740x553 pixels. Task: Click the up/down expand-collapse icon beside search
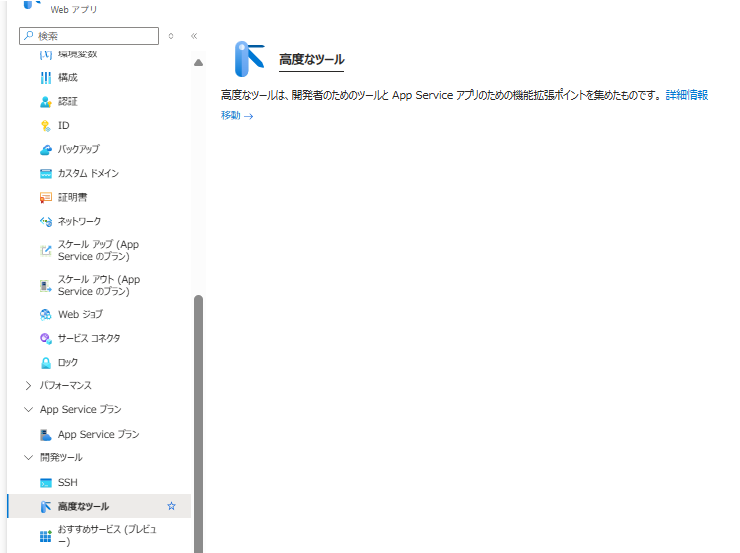pyautogui.click(x=171, y=36)
